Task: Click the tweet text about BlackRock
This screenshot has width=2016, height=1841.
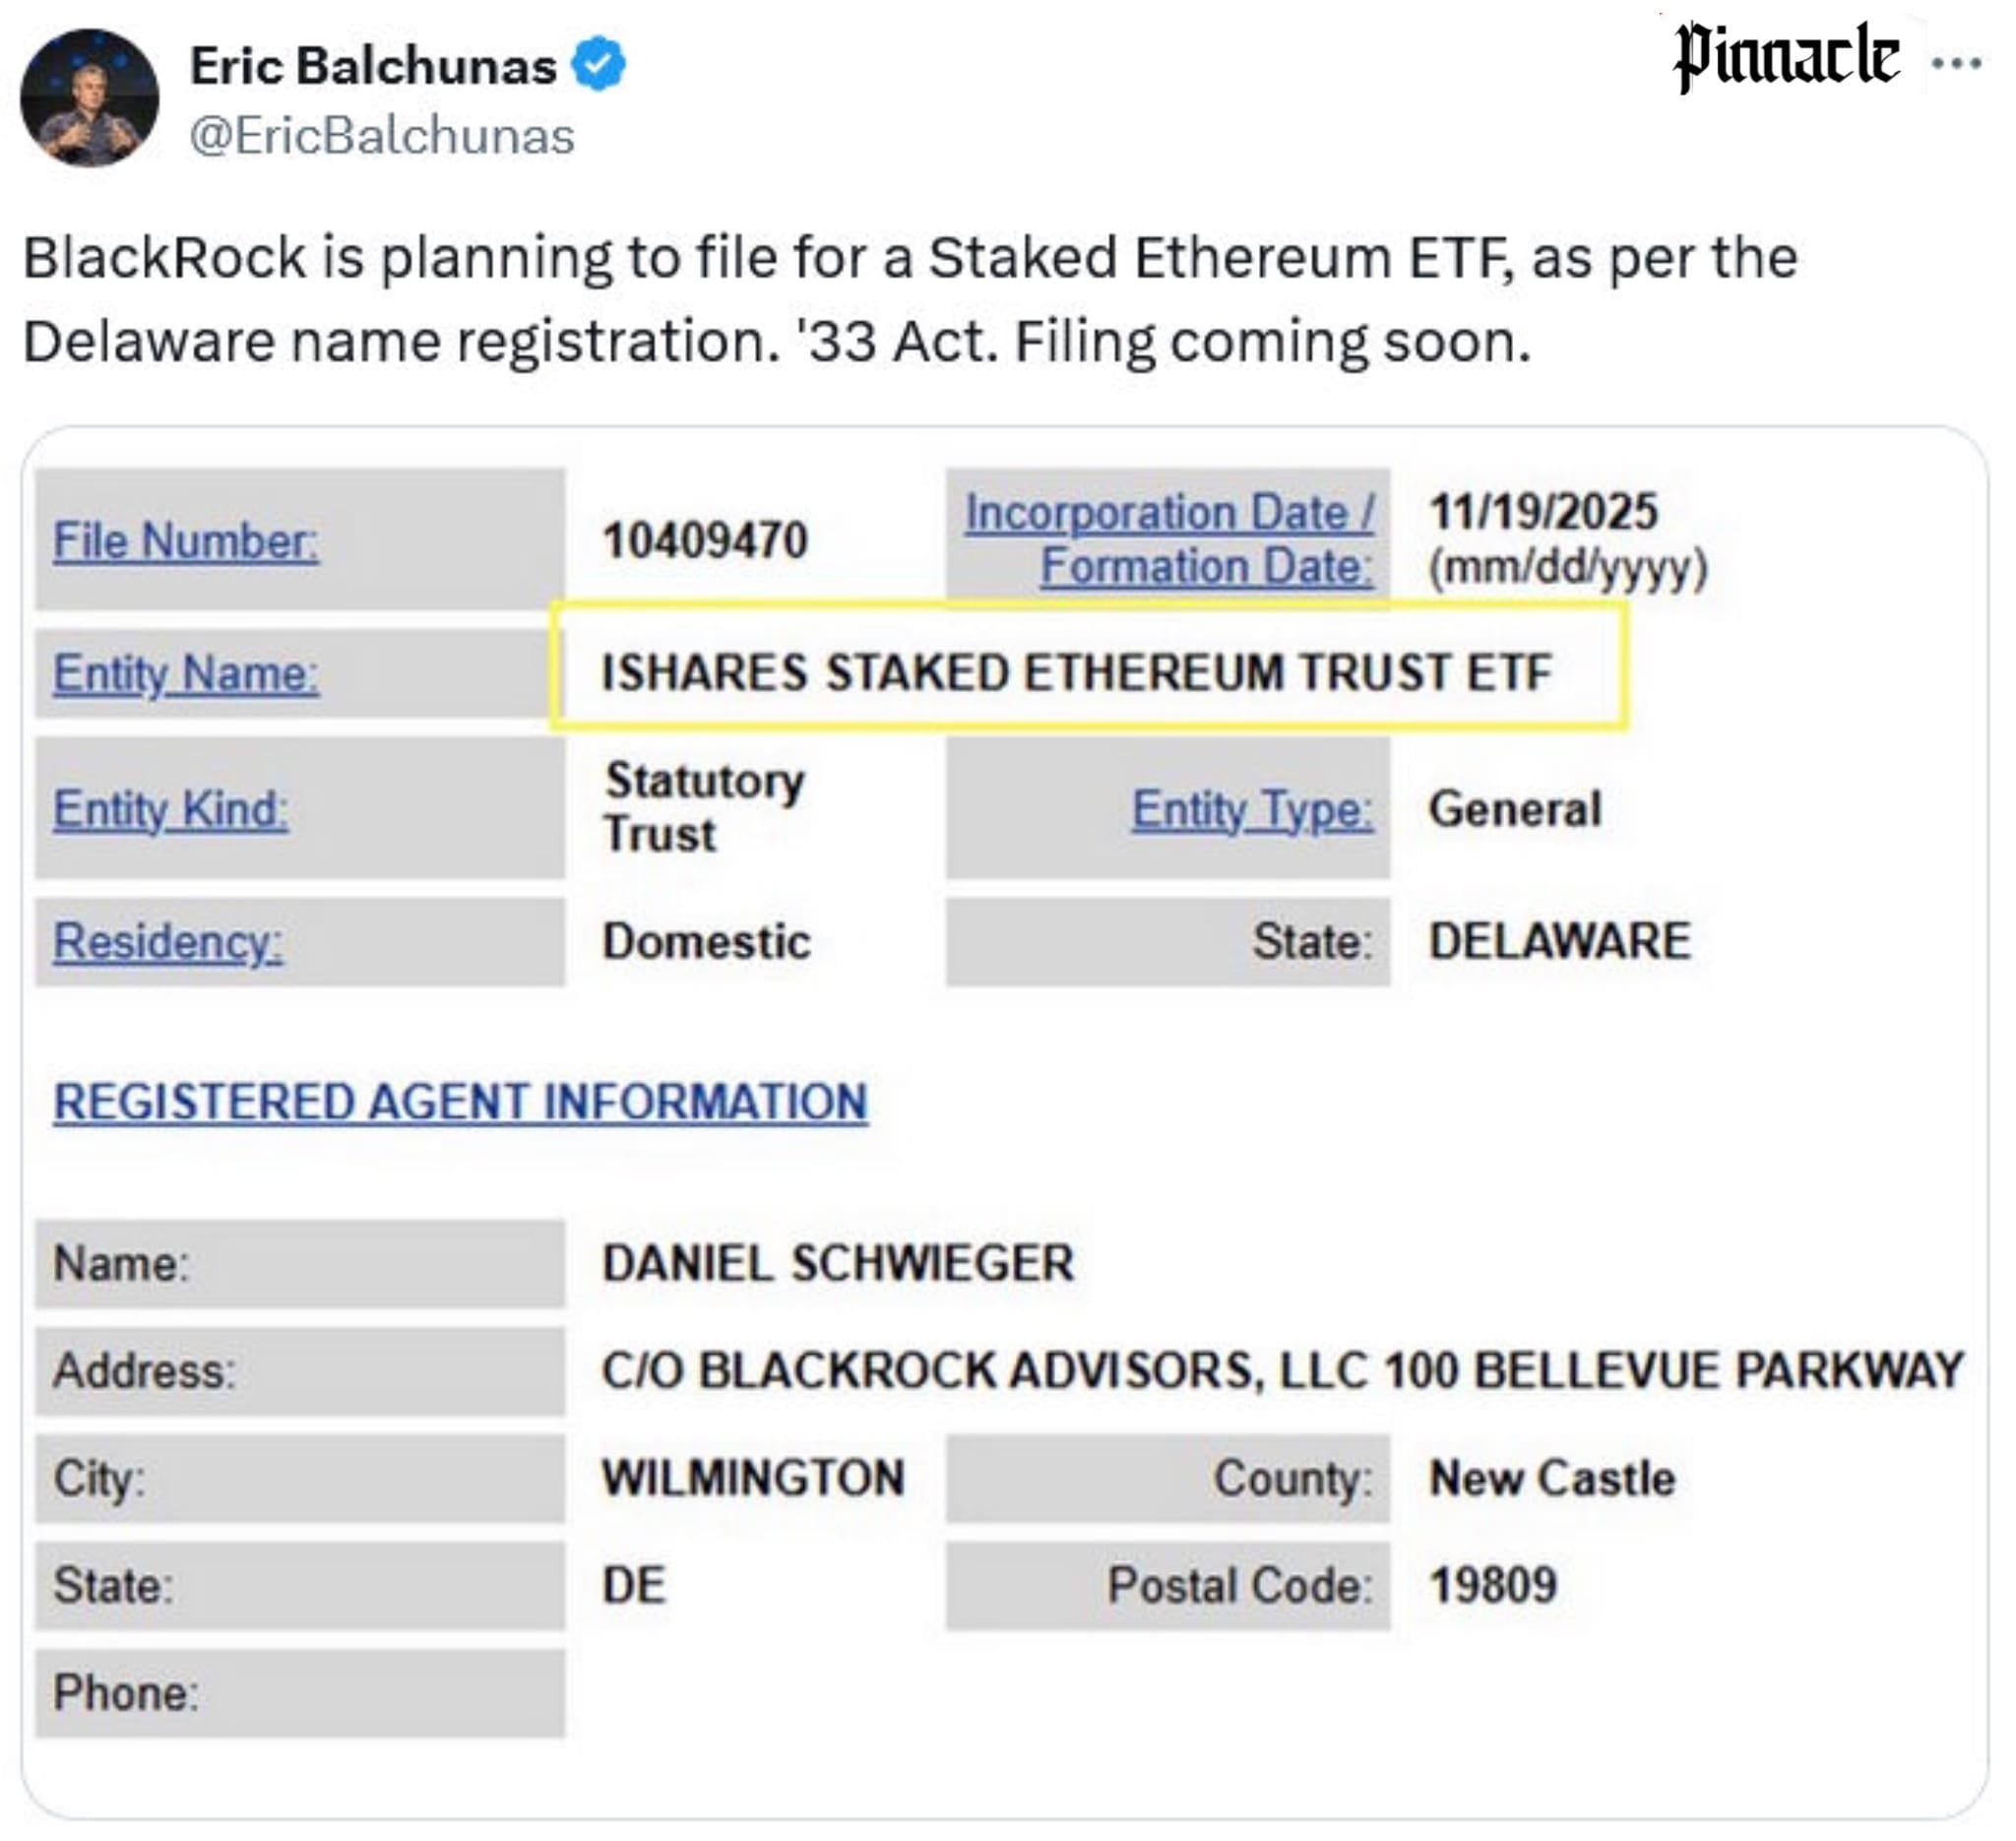Action: point(910,299)
